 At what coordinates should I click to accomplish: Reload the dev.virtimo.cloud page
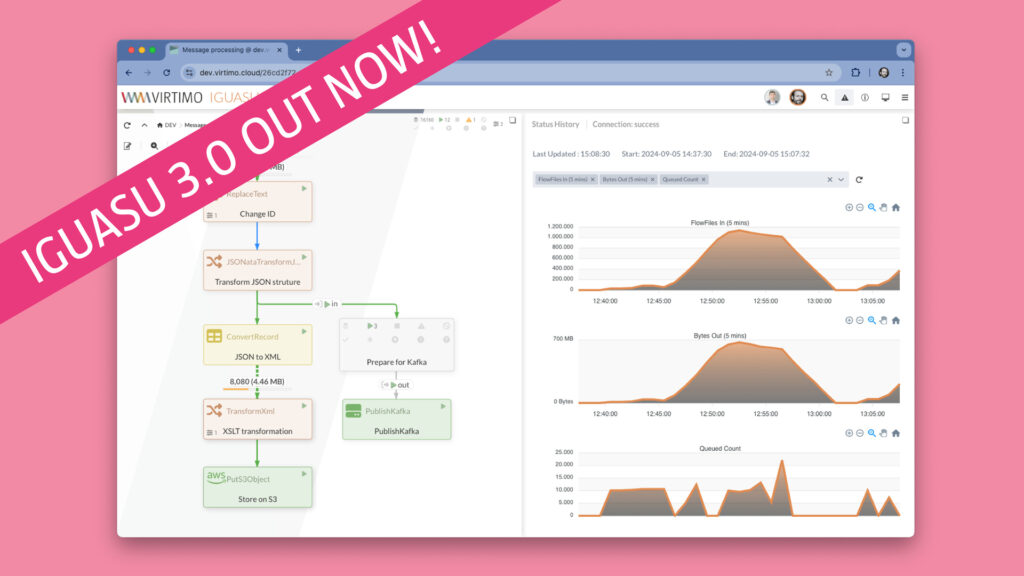(x=167, y=72)
